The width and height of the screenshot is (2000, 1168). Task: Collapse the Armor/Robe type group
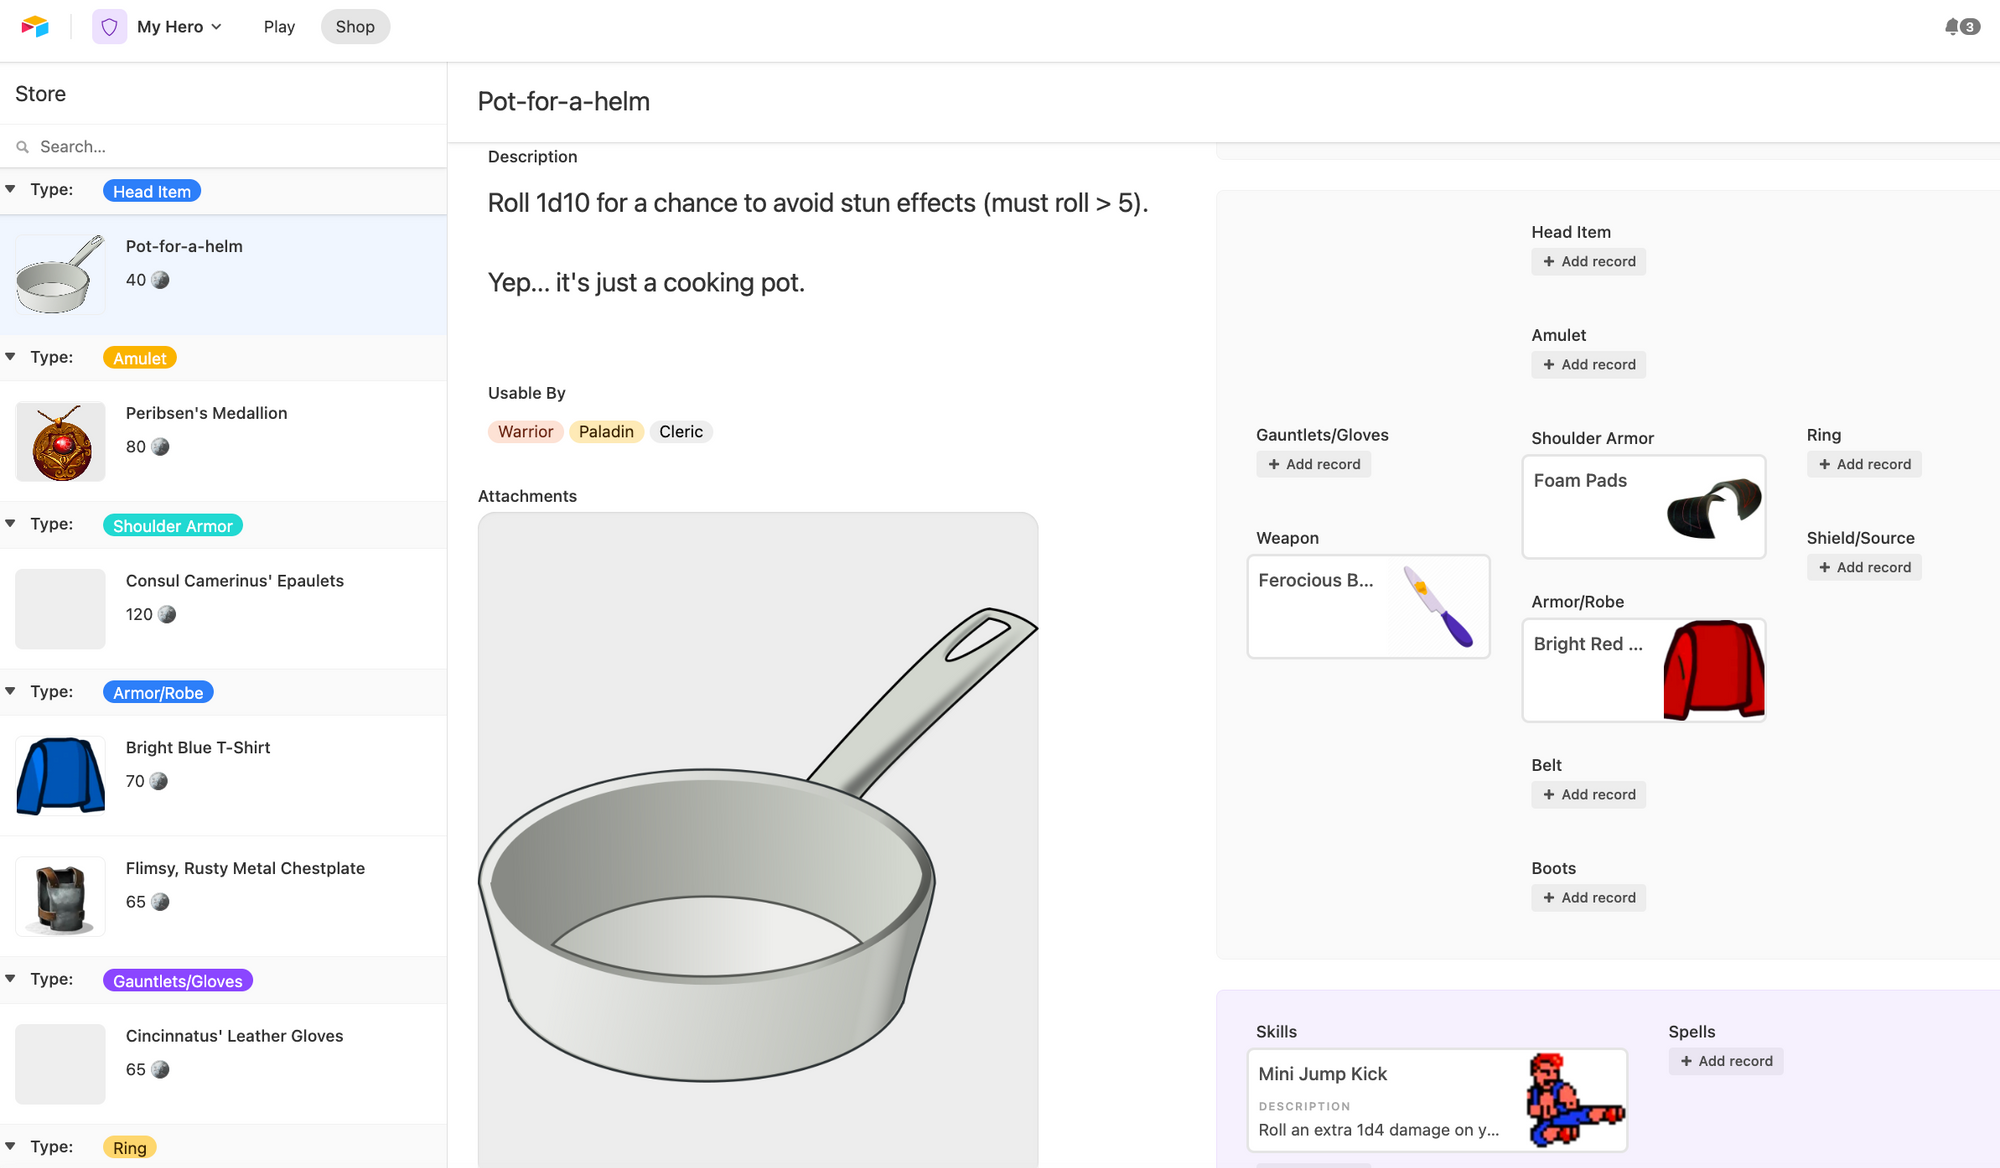[x=10, y=691]
